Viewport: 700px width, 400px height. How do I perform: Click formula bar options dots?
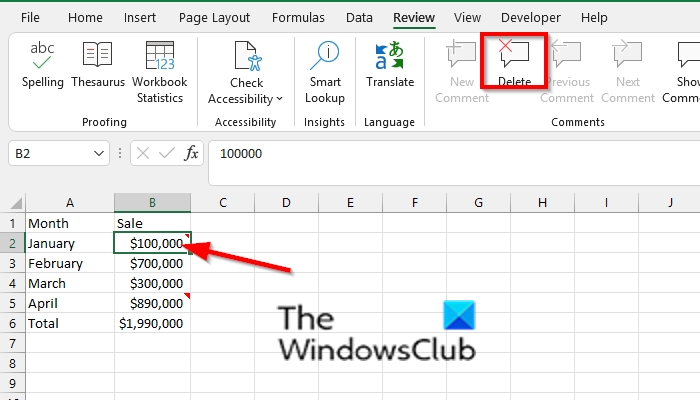click(120, 154)
